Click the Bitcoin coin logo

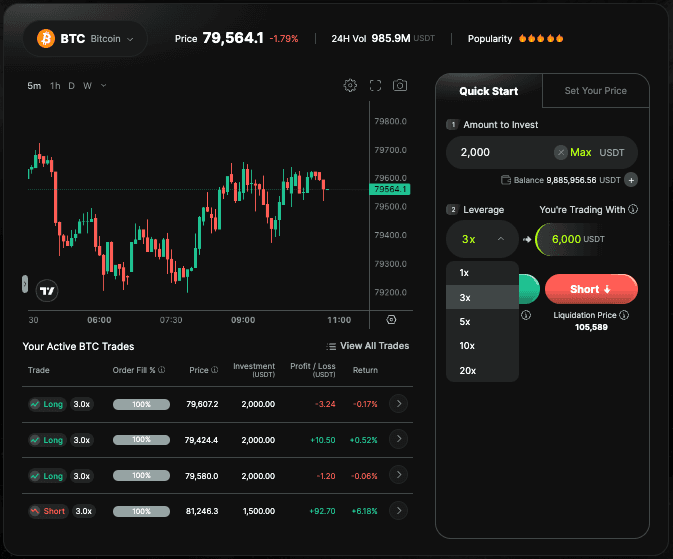(x=45, y=39)
